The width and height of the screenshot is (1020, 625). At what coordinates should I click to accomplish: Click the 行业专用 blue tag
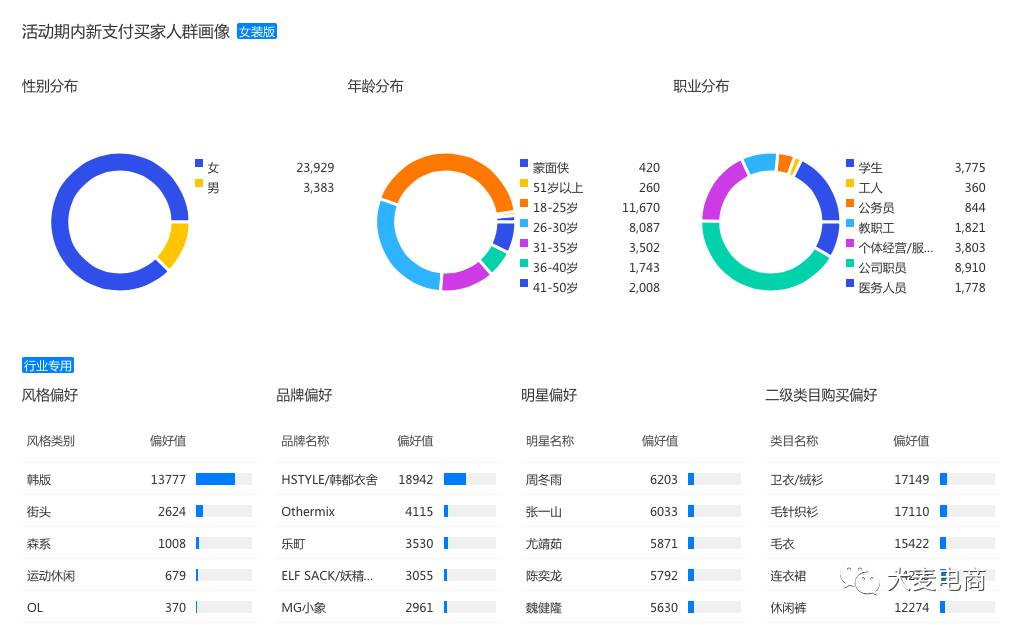tap(47, 366)
